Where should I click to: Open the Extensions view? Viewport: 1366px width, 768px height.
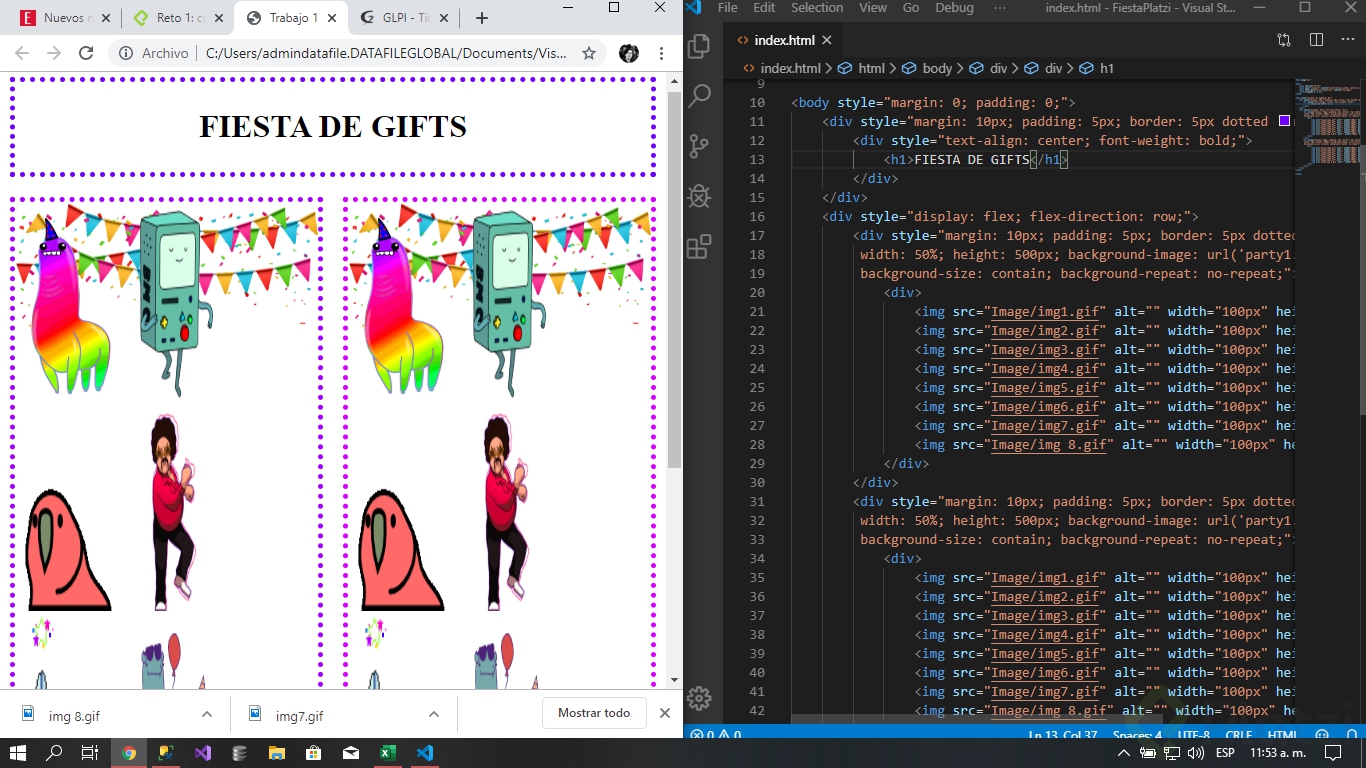coord(700,246)
